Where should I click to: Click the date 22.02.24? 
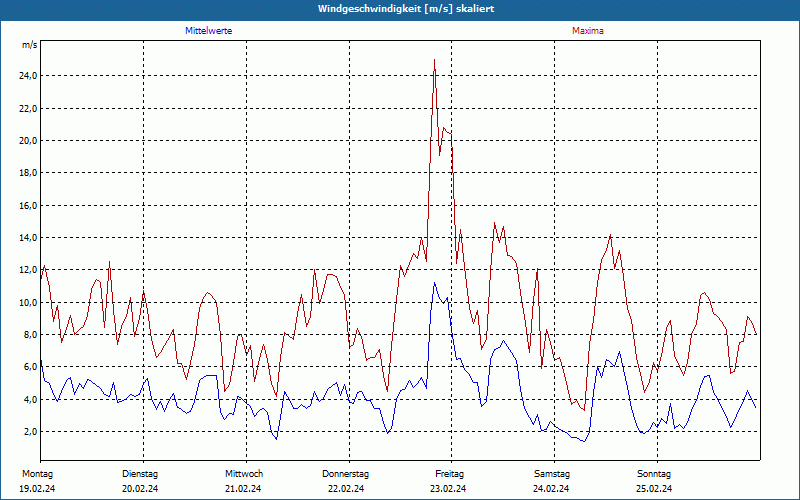[x=346, y=489]
